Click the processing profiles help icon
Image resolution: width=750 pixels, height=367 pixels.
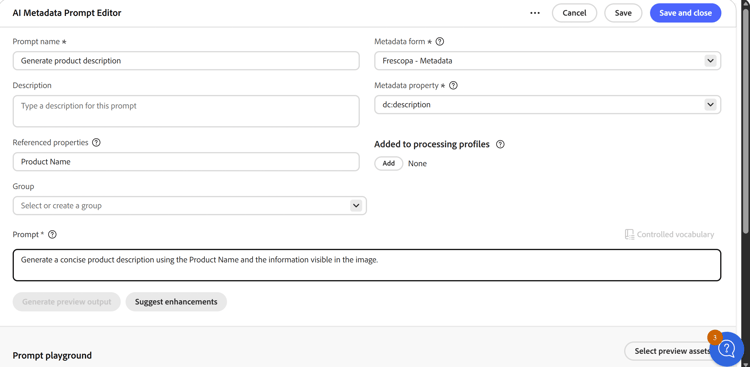[x=500, y=145]
